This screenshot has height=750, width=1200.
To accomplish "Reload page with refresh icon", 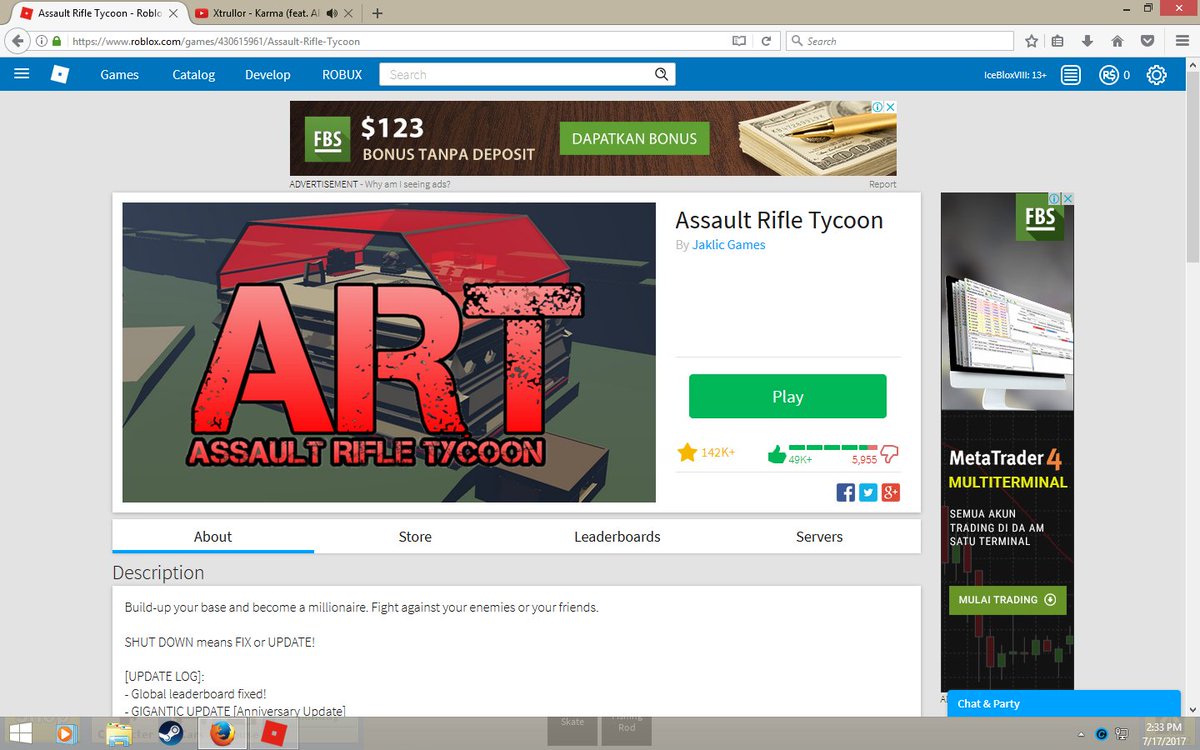I will [766, 41].
